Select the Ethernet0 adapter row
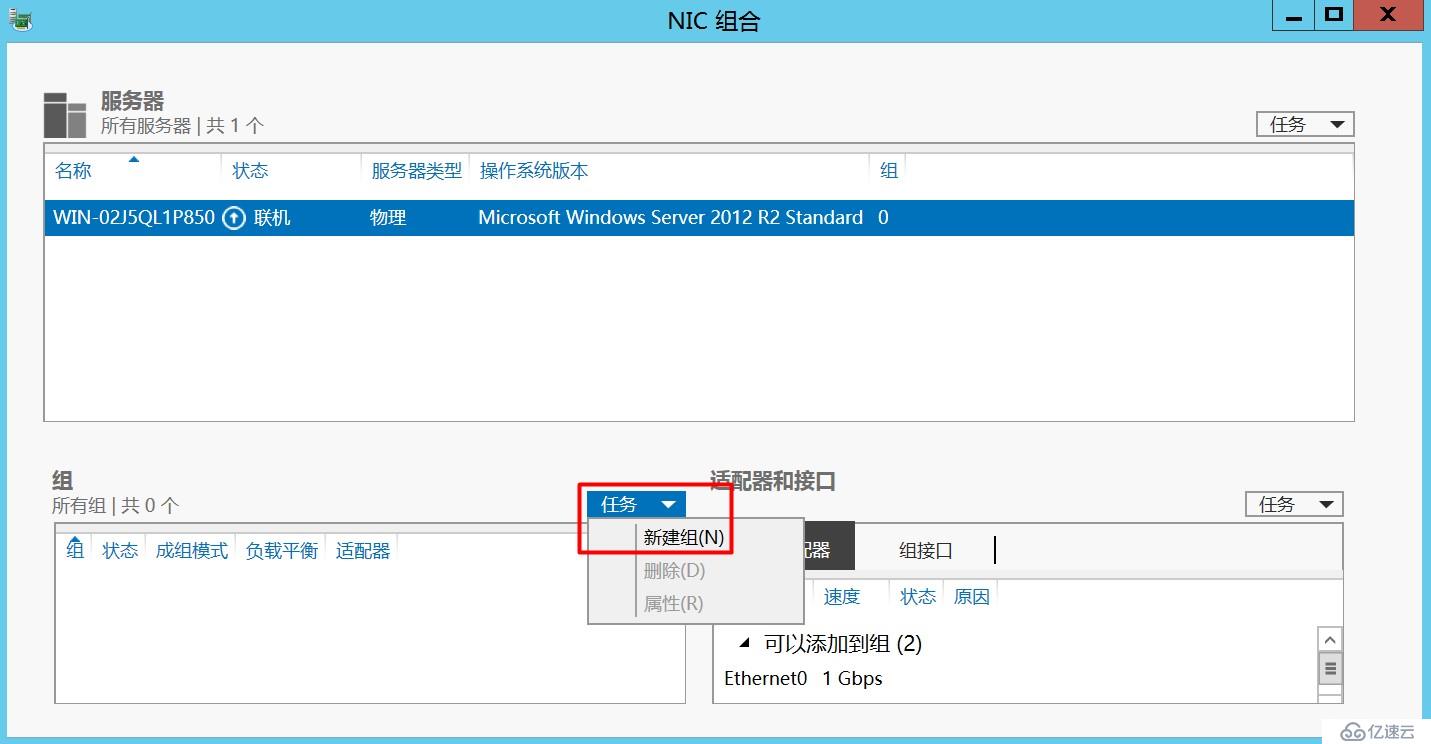1431x744 pixels. pyautogui.click(x=1015, y=678)
